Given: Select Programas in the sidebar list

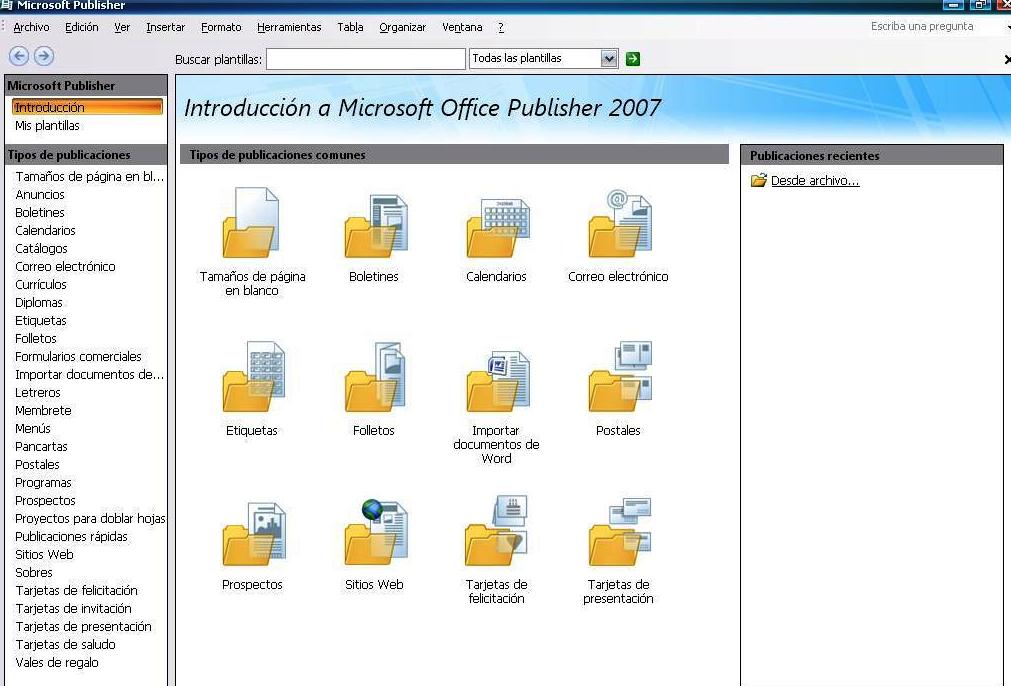Looking at the screenshot, I should point(43,483).
